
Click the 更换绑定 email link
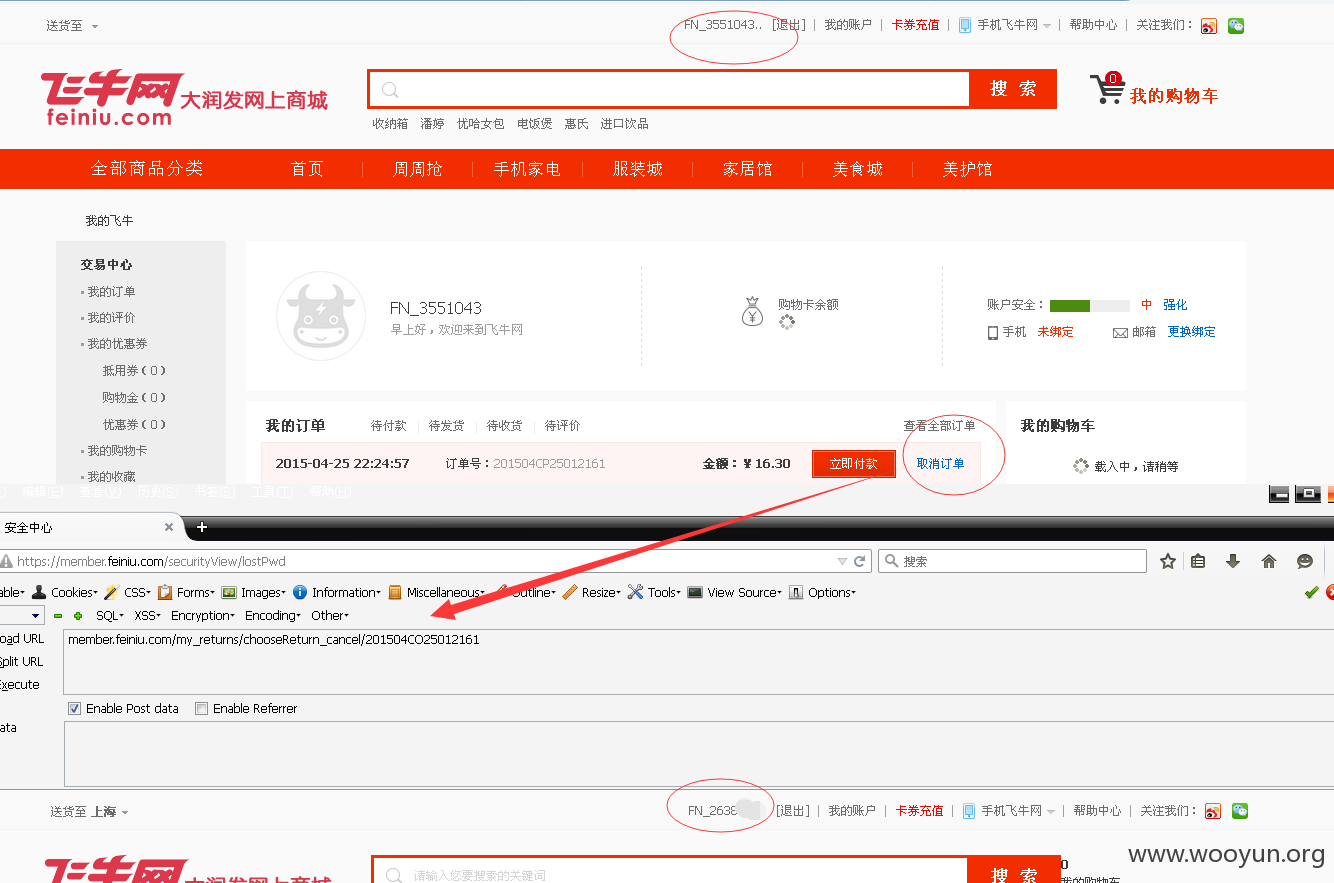pos(1191,332)
